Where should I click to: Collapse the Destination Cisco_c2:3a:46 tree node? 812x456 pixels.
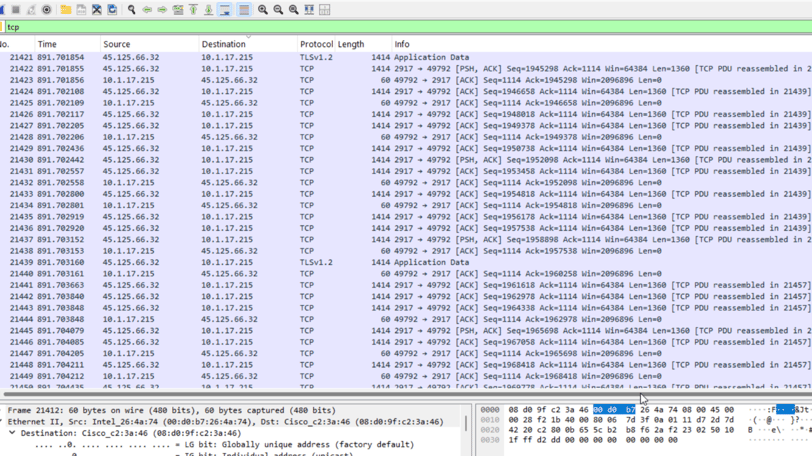(x=12, y=433)
